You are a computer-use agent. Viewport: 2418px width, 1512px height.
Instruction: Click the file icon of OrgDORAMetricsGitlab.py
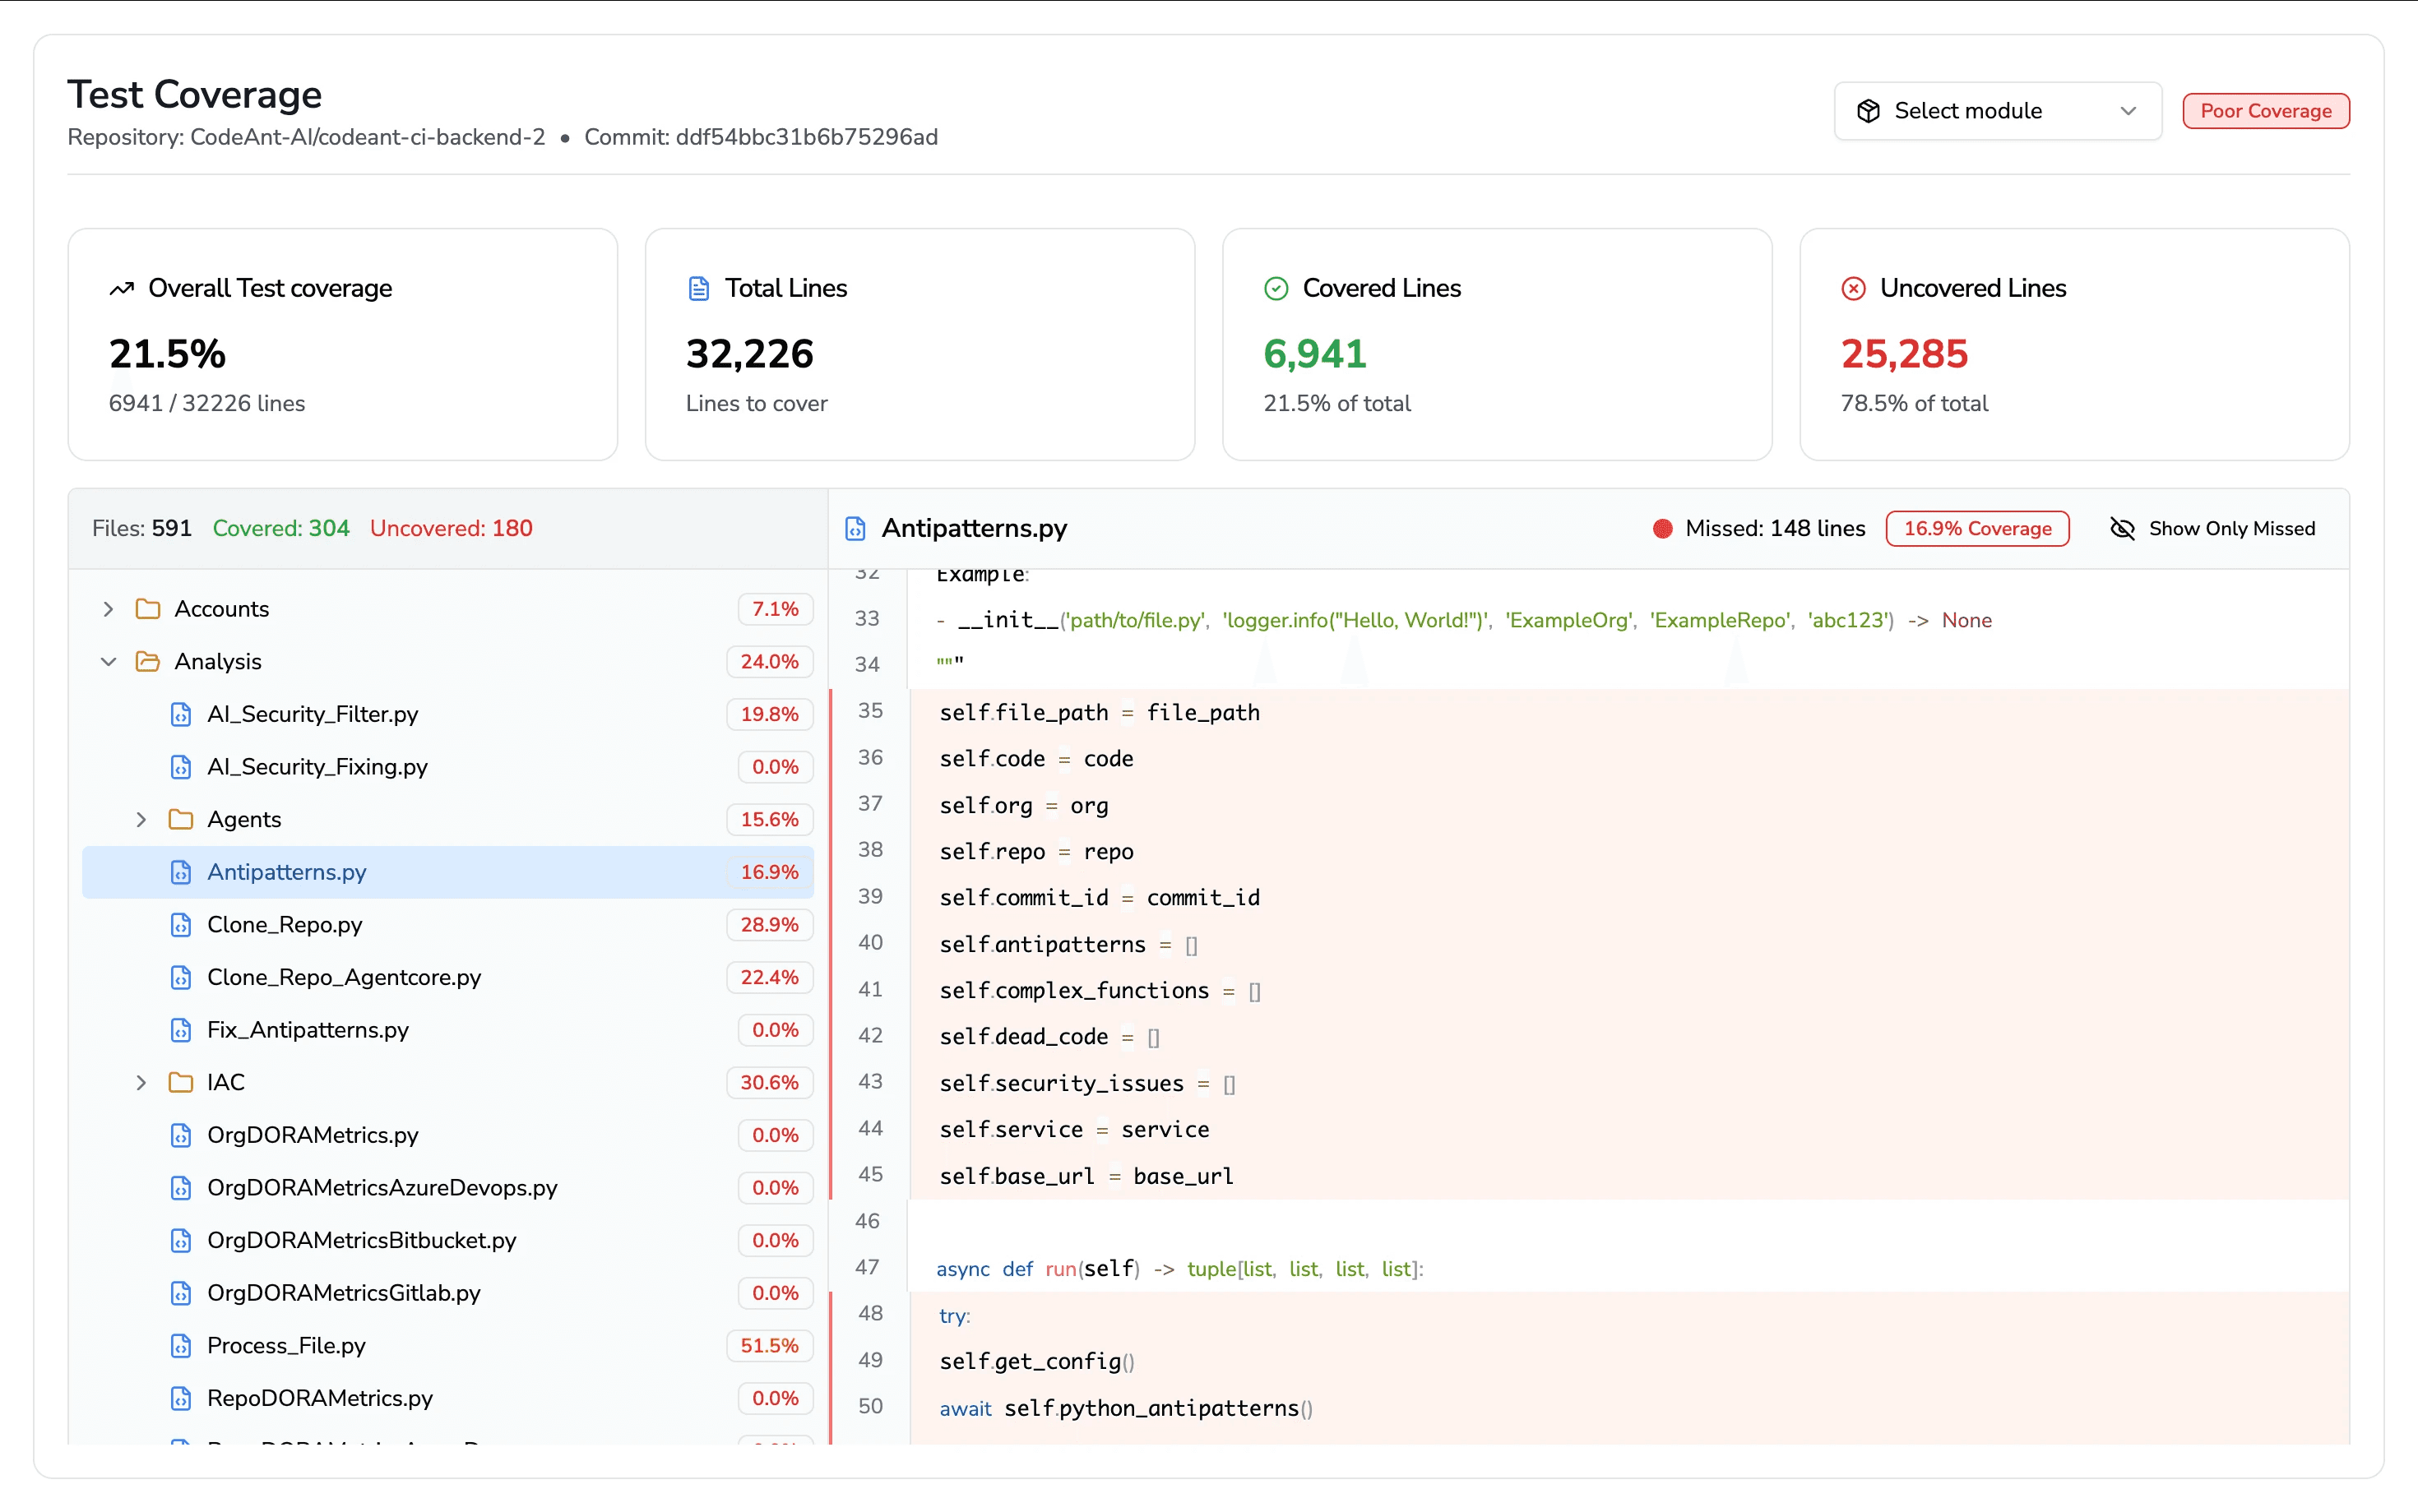pyautogui.click(x=181, y=1293)
